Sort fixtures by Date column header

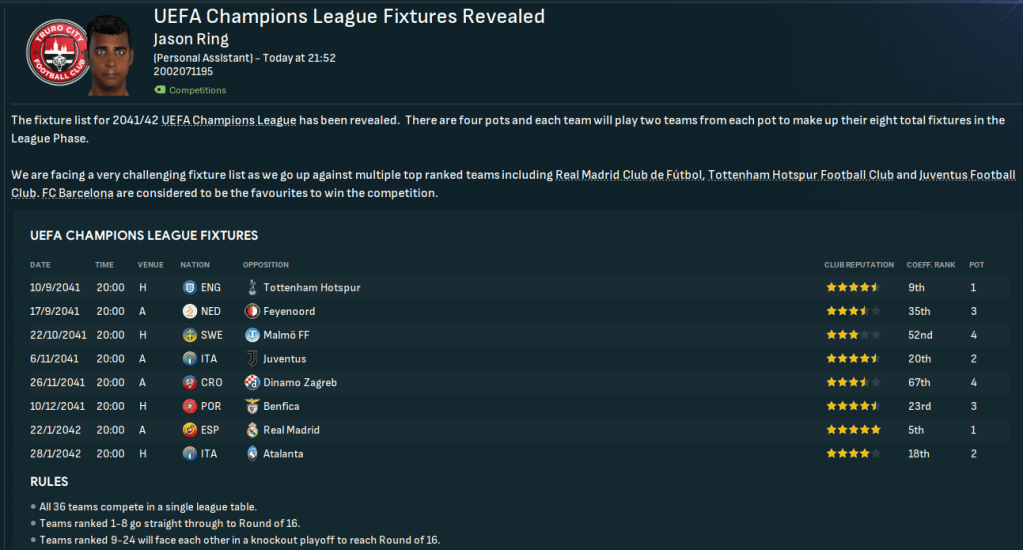(40, 265)
